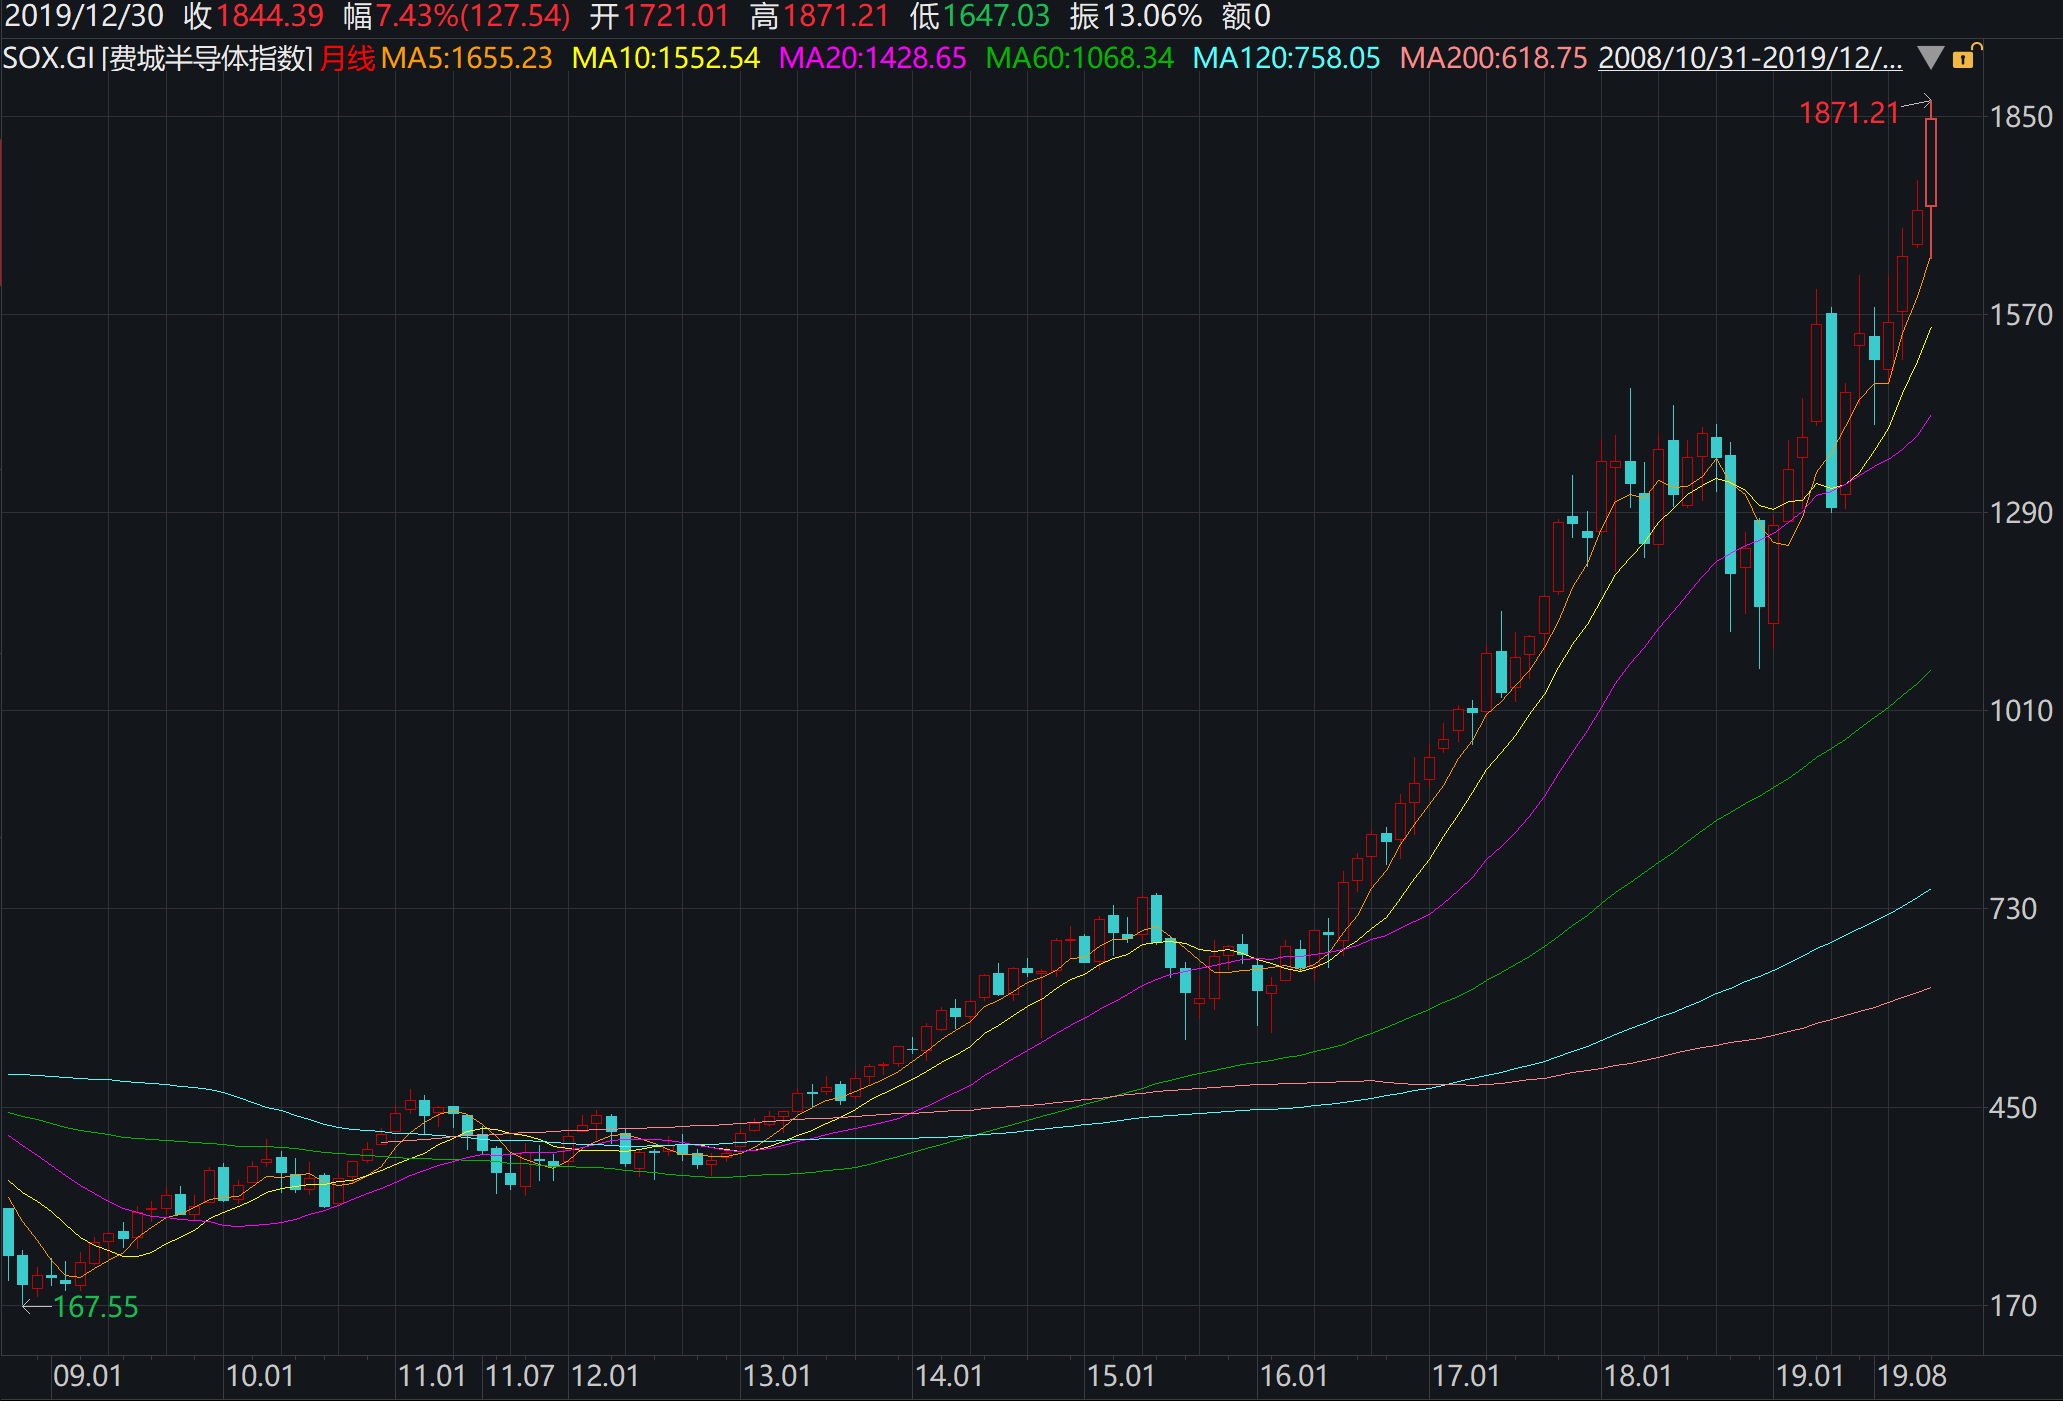The image size is (2063, 1401).
Task: Click the yellow unlock padlock icon
Action: (1965, 57)
